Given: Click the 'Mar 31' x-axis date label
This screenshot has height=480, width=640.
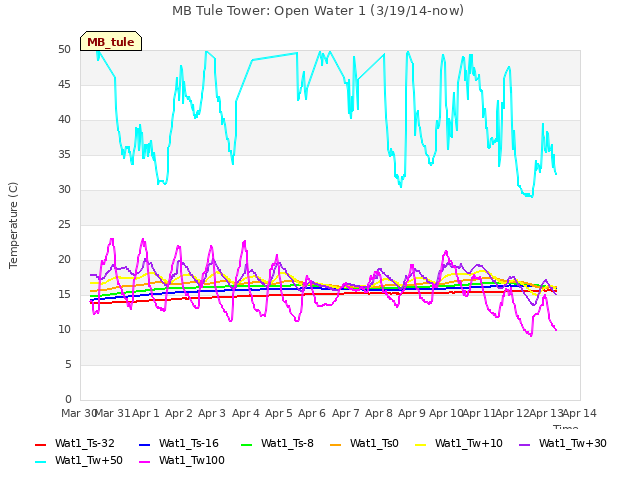Looking at the screenshot, I should (113, 413).
